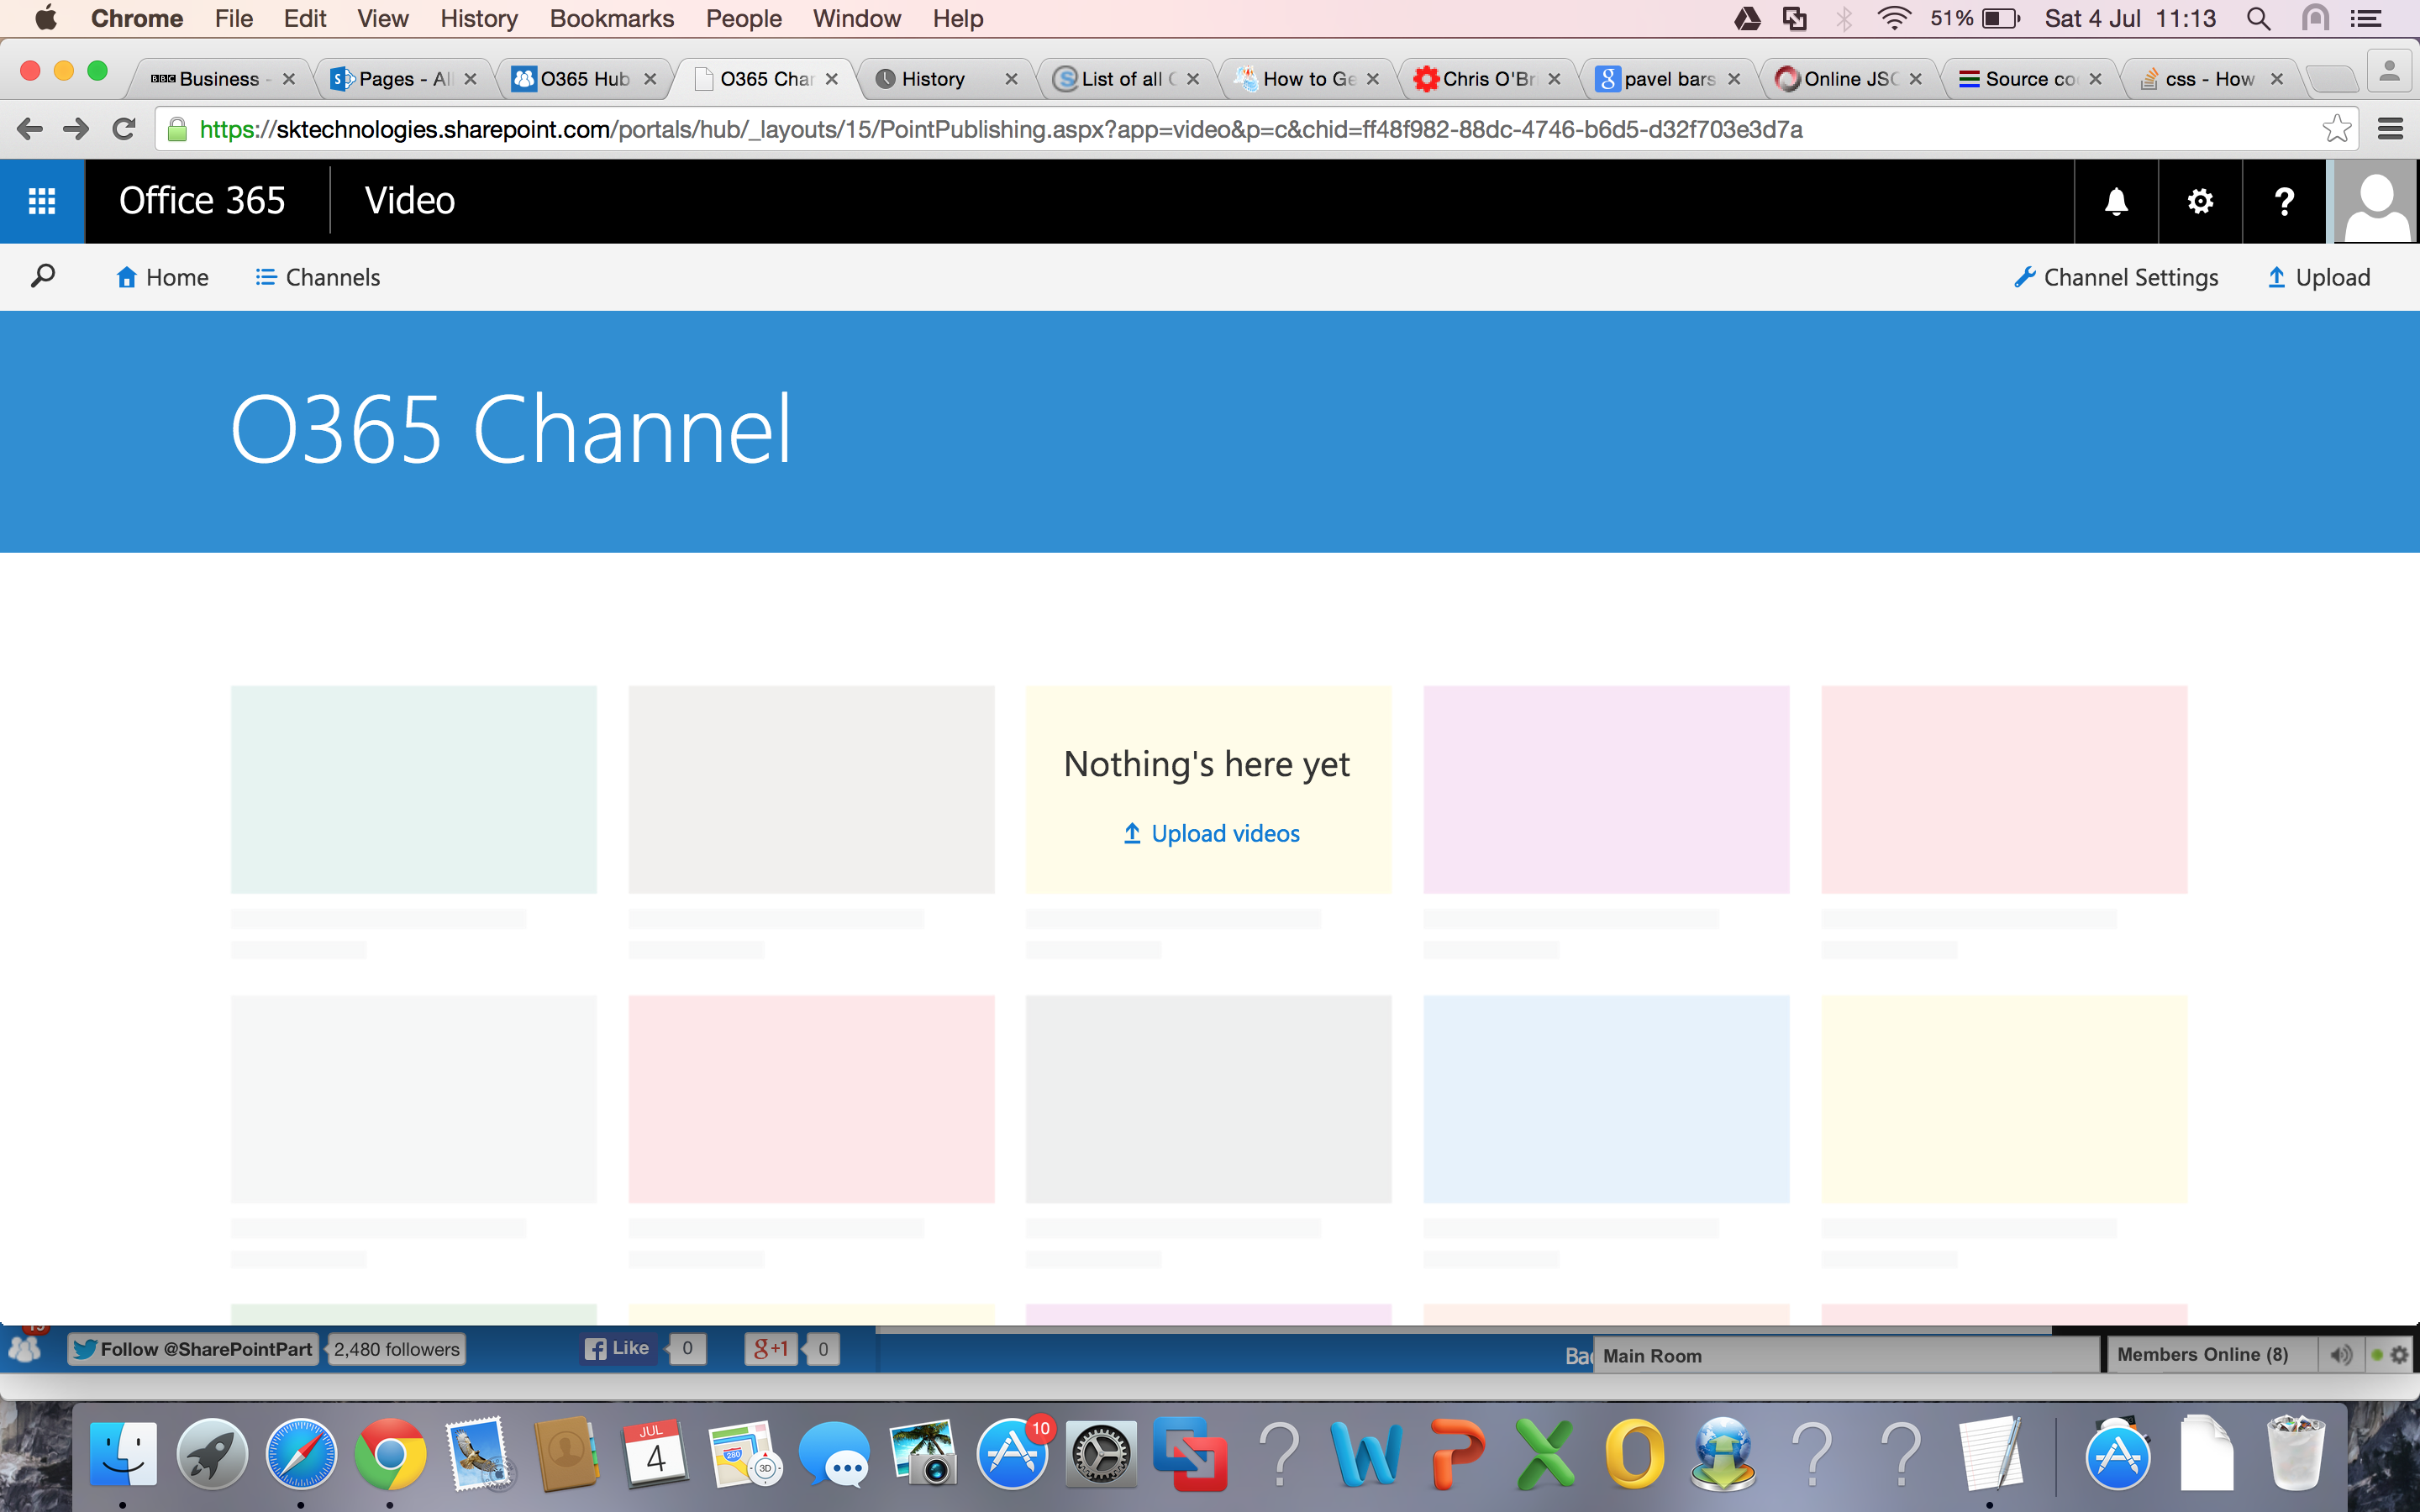The width and height of the screenshot is (2420, 1512).
Task: Open Safari from the Dock
Action: (301, 1454)
